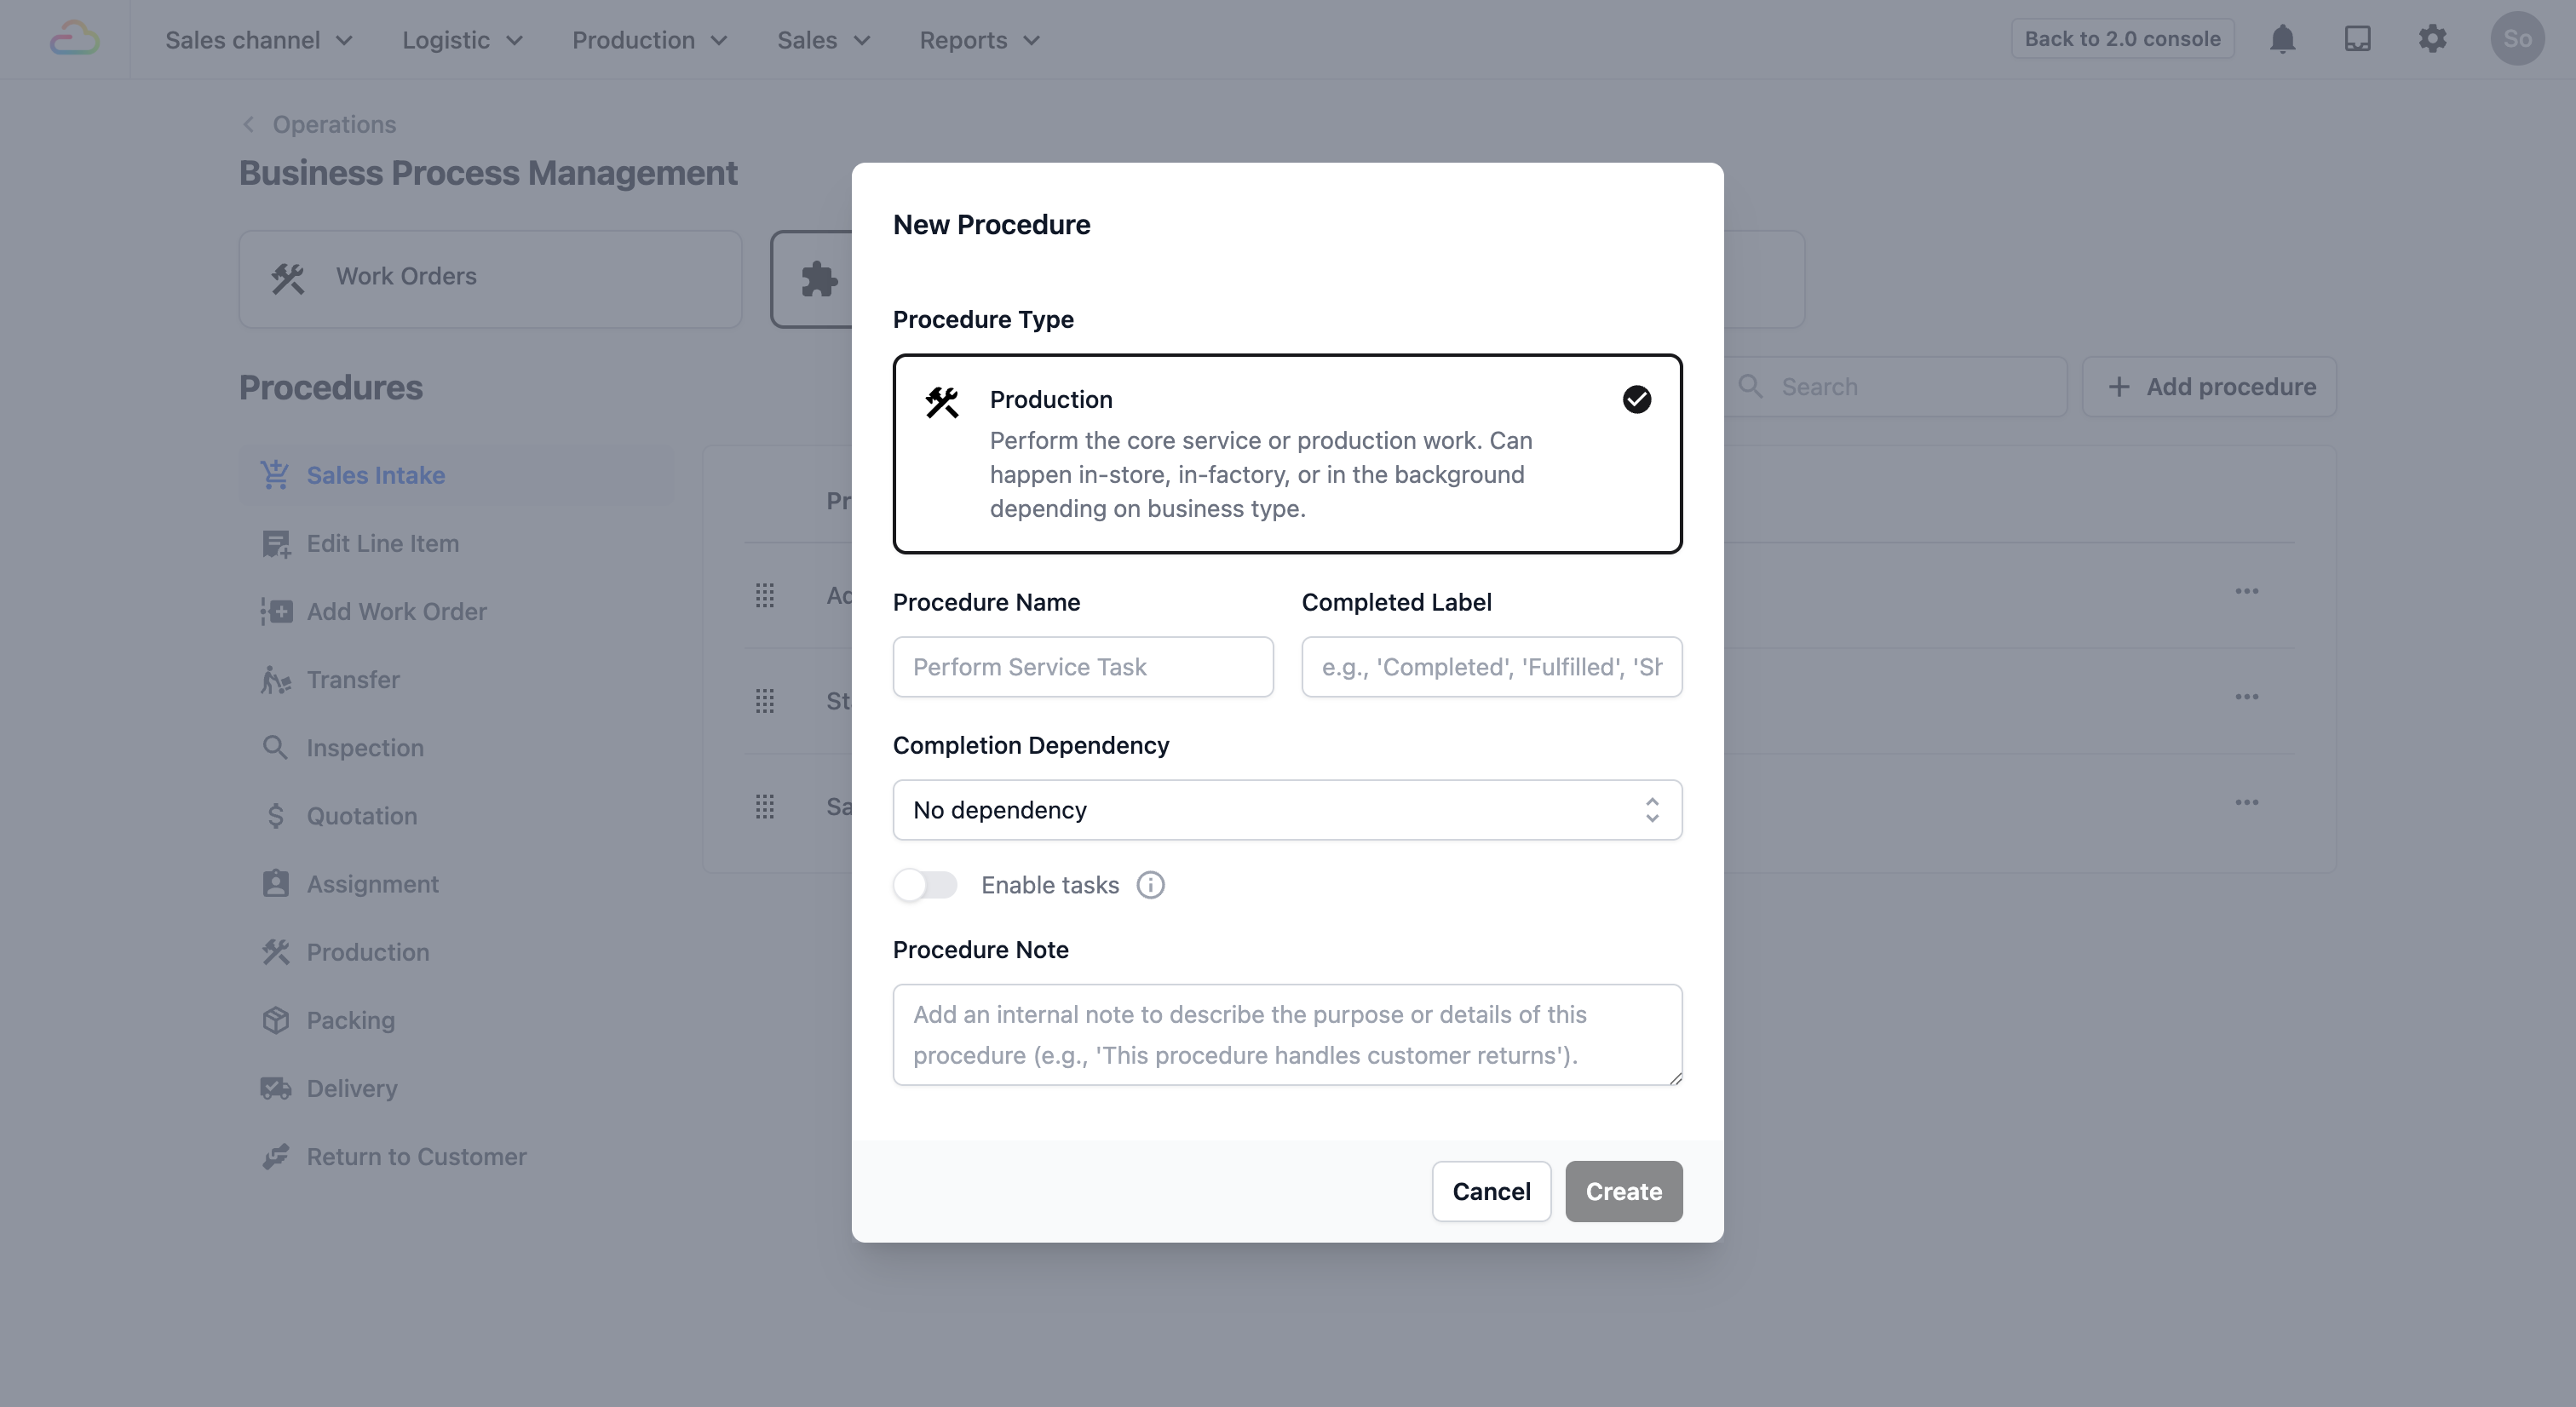Click the Procedure Note text area
2576x1407 pixels.
[1286, 1034]
